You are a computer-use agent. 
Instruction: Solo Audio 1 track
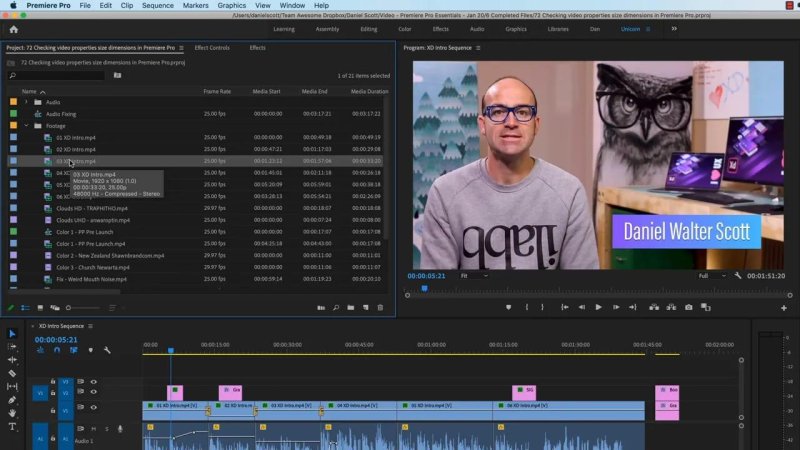click(107, 429)
